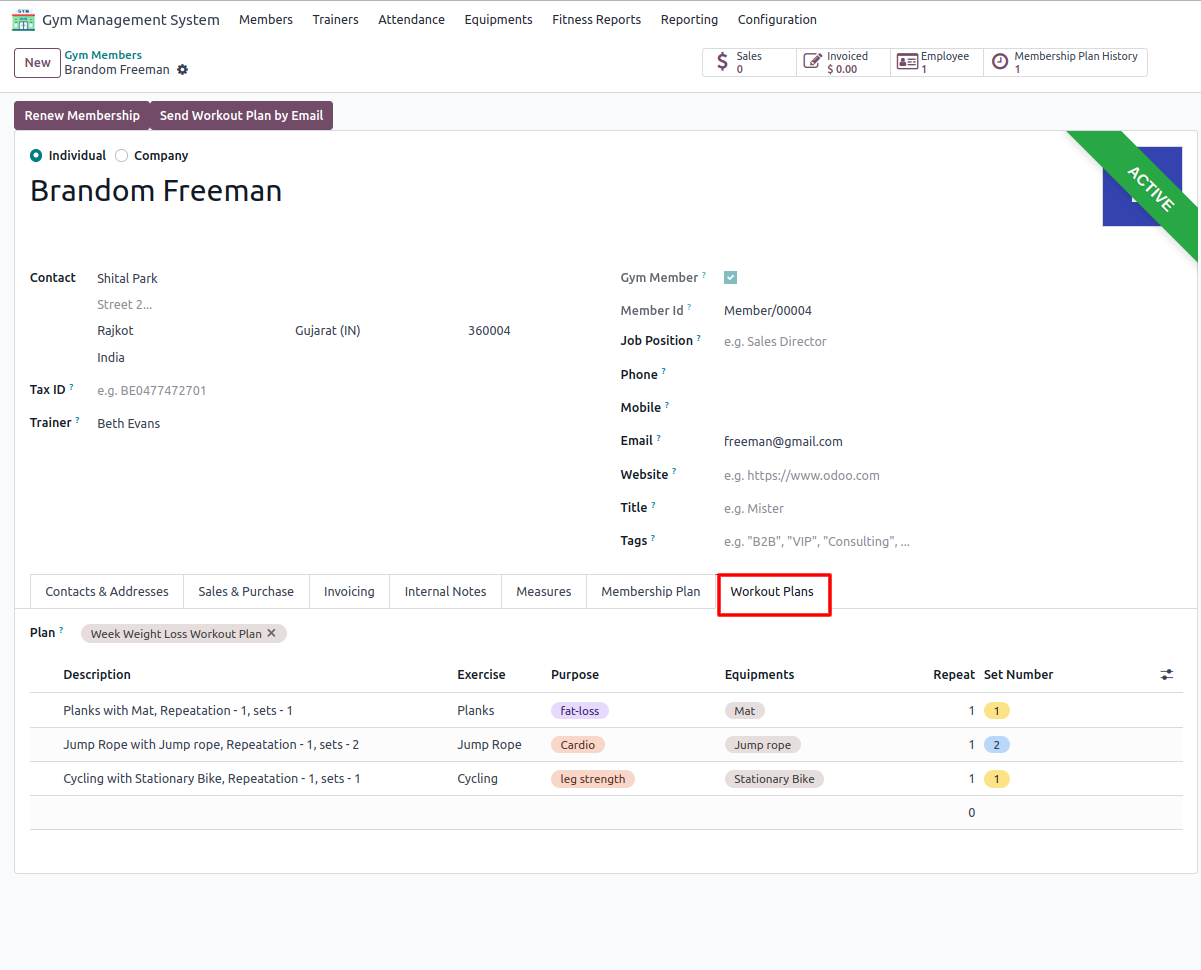This screenshot has height=970, width=1201.
Task: Click the Gym Management System app icon
Action: click(23, 20)
